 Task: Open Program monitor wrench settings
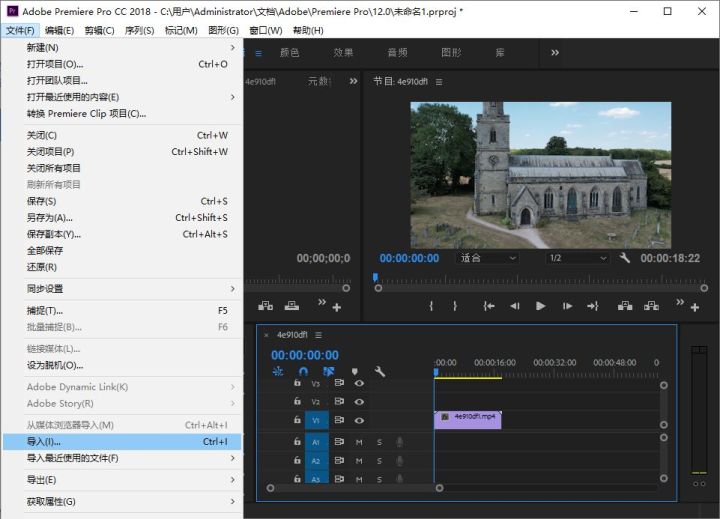625,258
